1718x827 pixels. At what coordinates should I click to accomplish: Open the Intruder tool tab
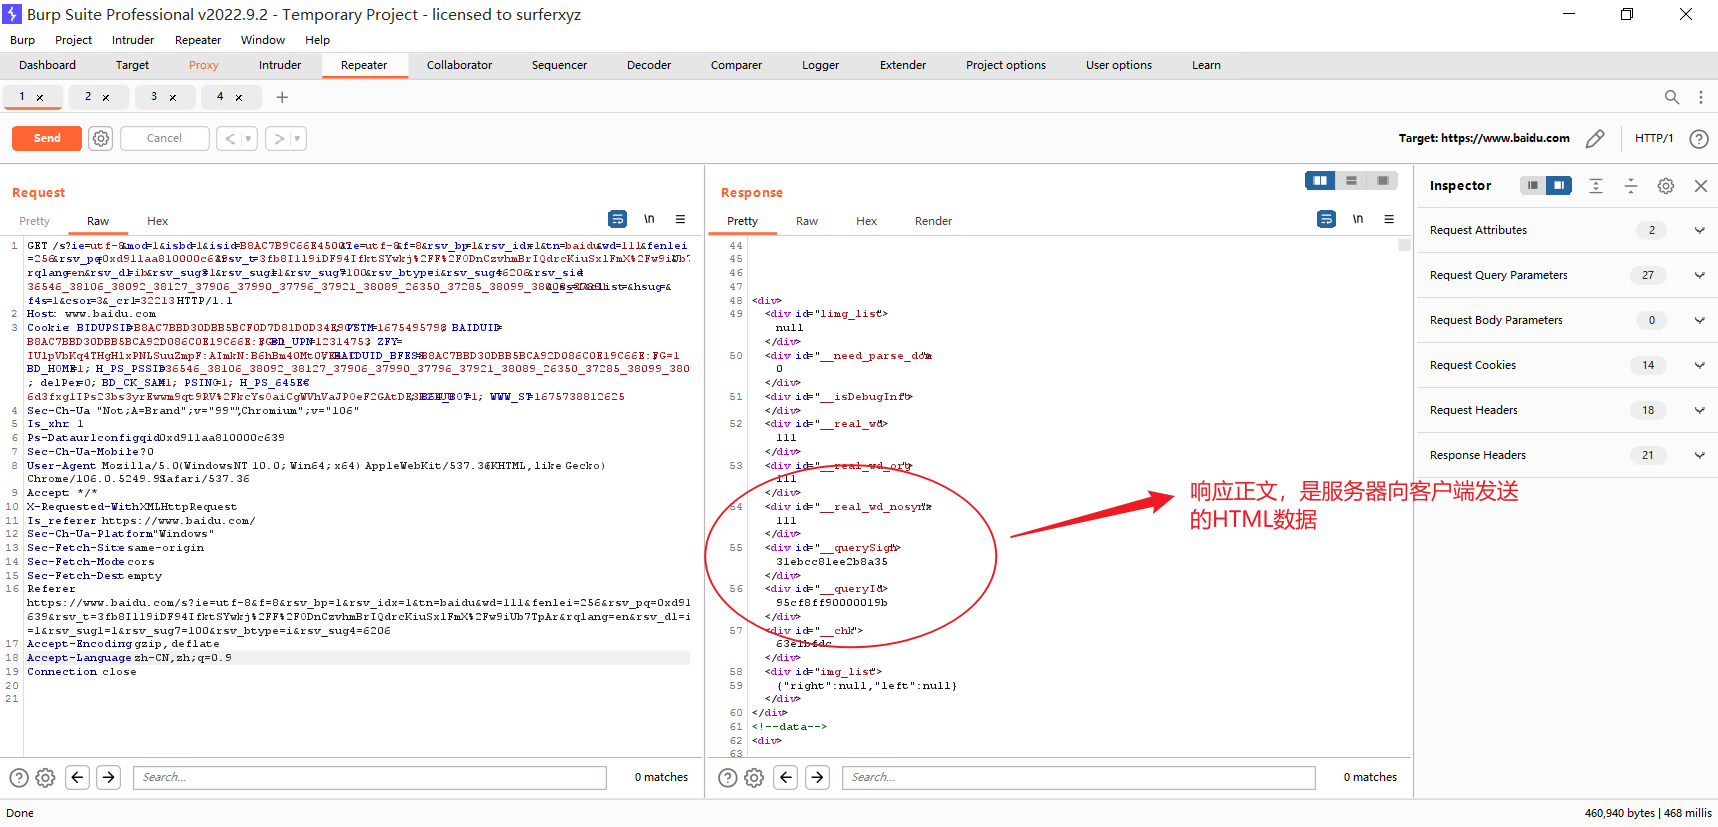(280, 65)
